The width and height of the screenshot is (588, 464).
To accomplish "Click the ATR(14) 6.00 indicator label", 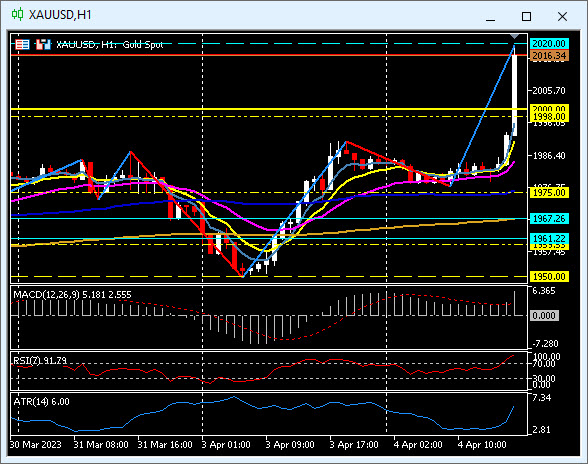I will (41, 402).
